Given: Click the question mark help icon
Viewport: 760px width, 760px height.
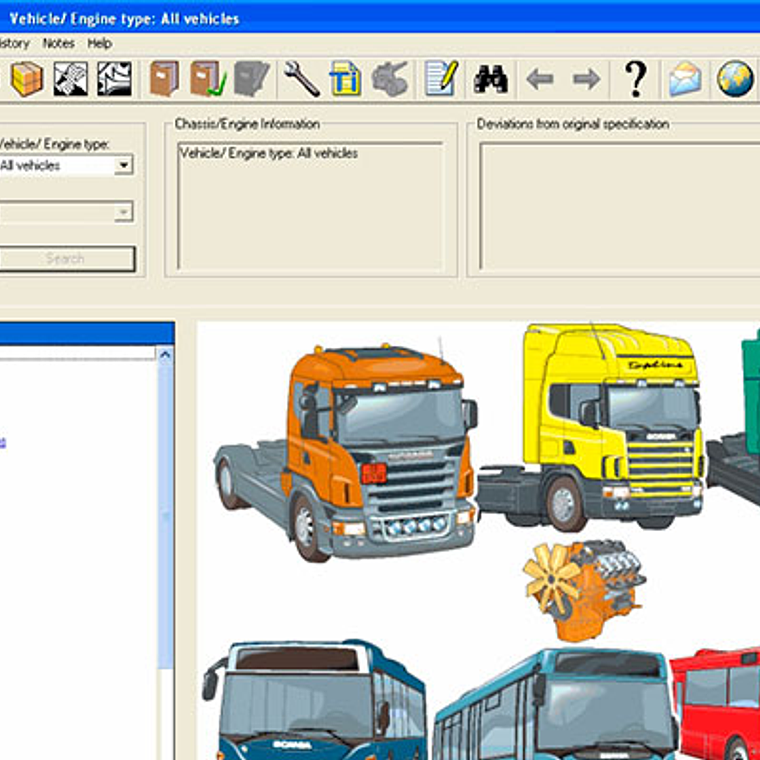Looking at the screenshot, I should pos(636,79).
